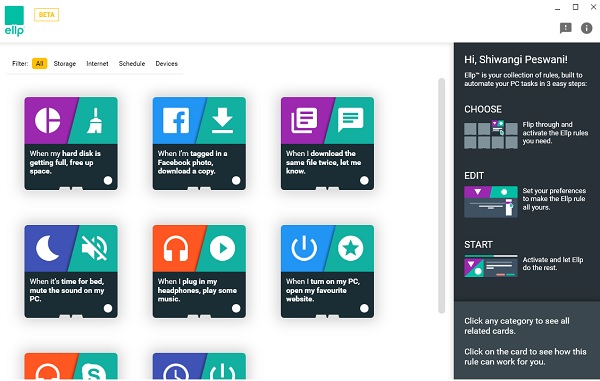The image size is (600, 381).
Task: Filter cards by Schedule
Action: click(132, 64)
